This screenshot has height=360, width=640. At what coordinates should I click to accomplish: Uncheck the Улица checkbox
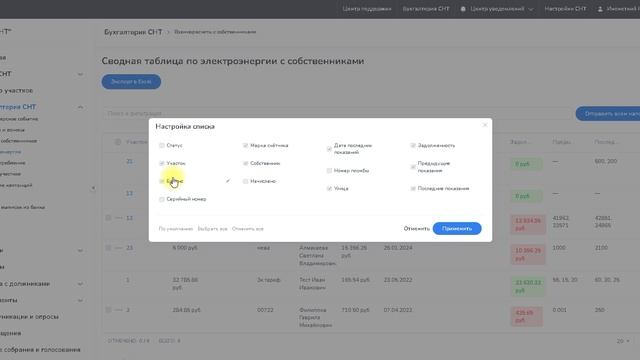click(329, 189)
